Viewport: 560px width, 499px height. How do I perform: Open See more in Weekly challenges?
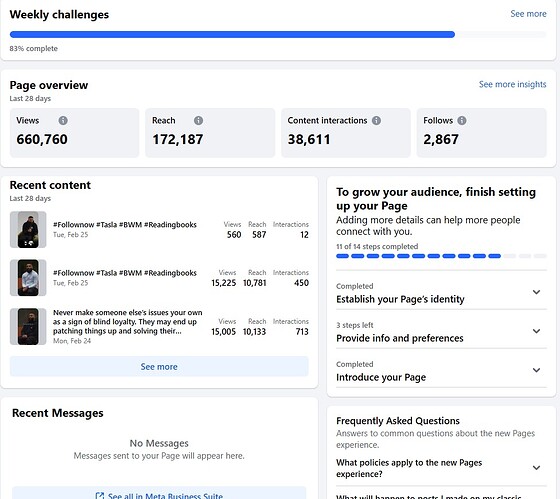[528, 14]
